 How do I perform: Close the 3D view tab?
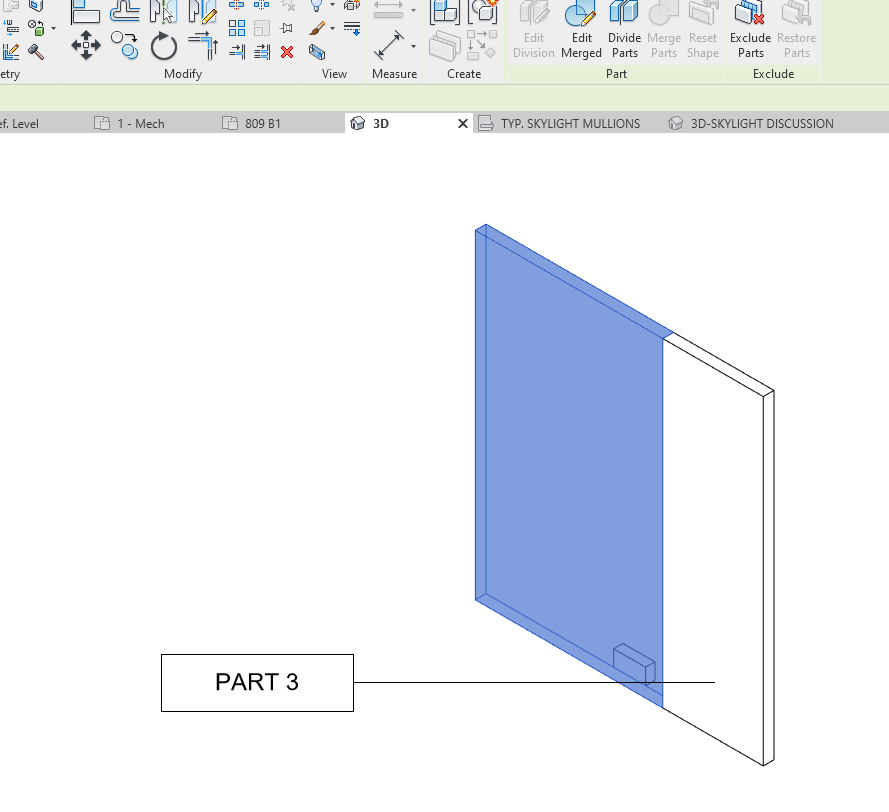462,123
